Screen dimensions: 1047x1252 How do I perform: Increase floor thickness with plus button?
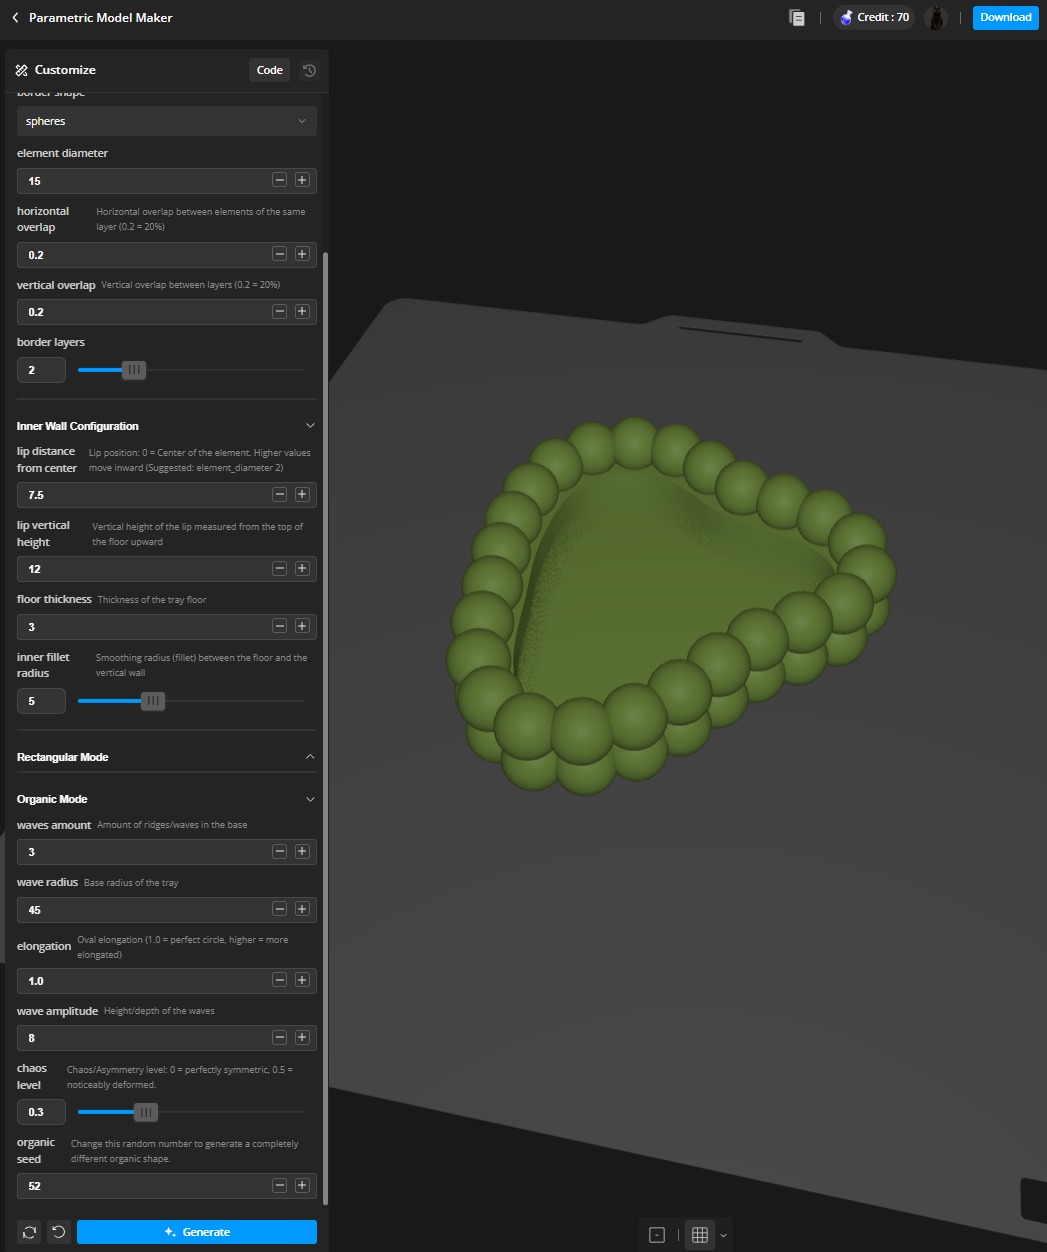click(x=302, y=627)
